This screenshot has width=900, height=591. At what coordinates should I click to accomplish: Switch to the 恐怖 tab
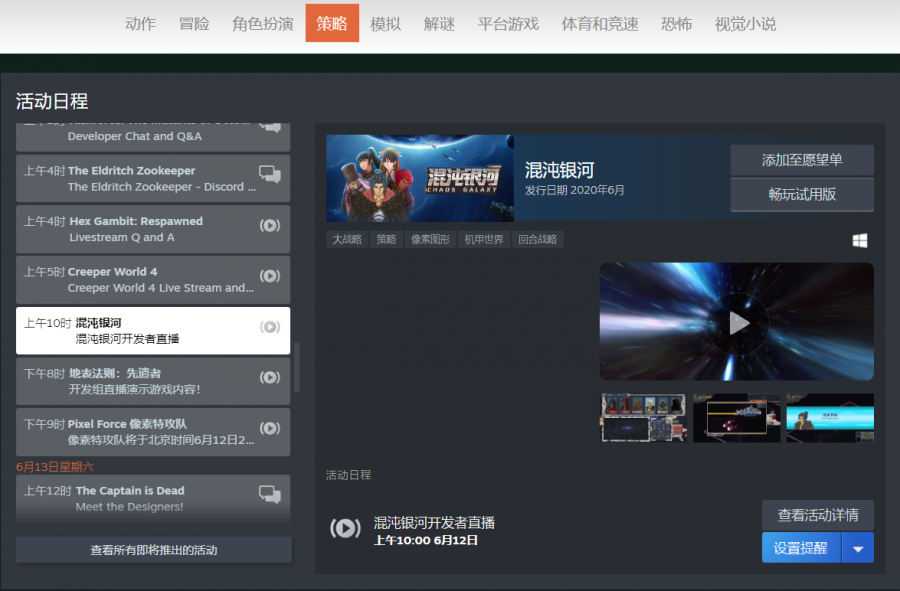[x=676, y=24]
